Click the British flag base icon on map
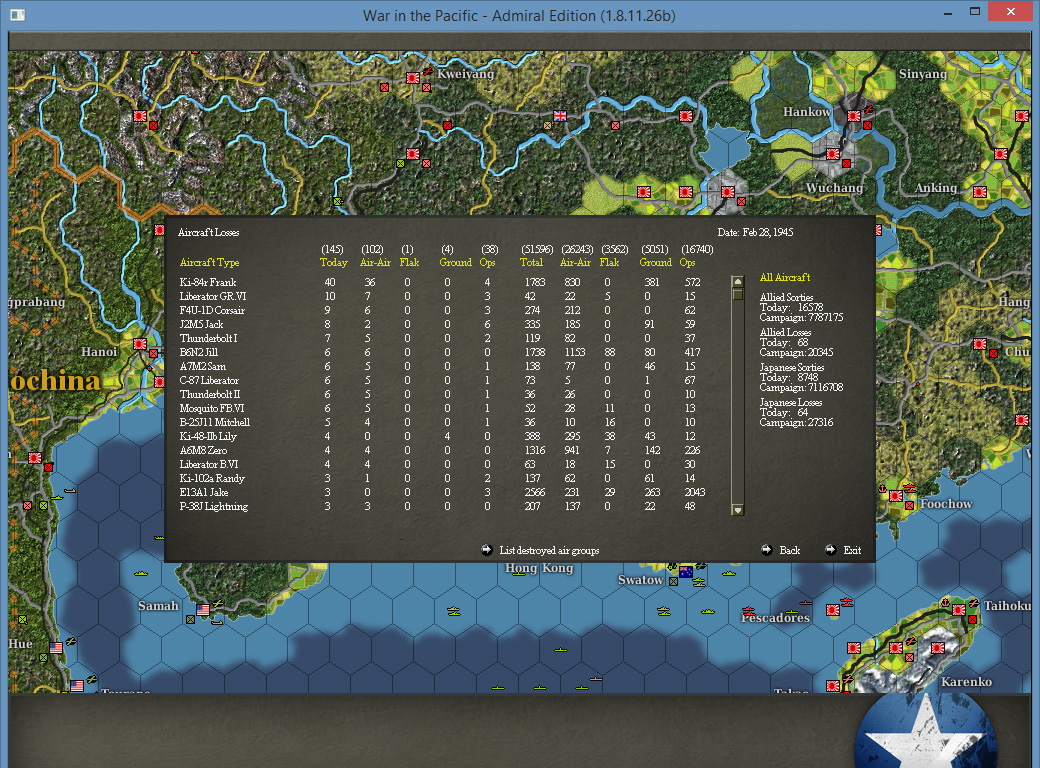Screen dimensions: 1040x768 [x=560, y=116]
